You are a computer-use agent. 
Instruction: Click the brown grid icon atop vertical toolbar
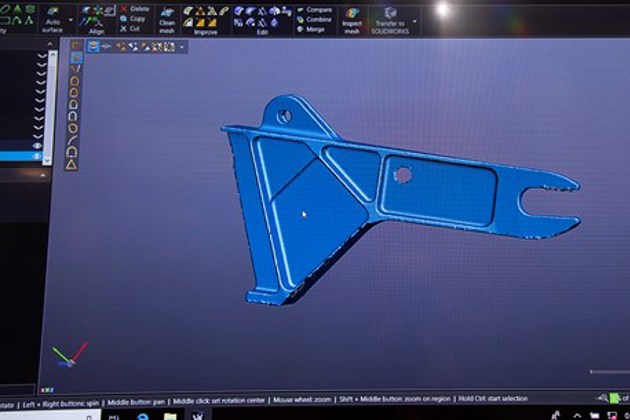pyautogui.click(x=76, y=45)
